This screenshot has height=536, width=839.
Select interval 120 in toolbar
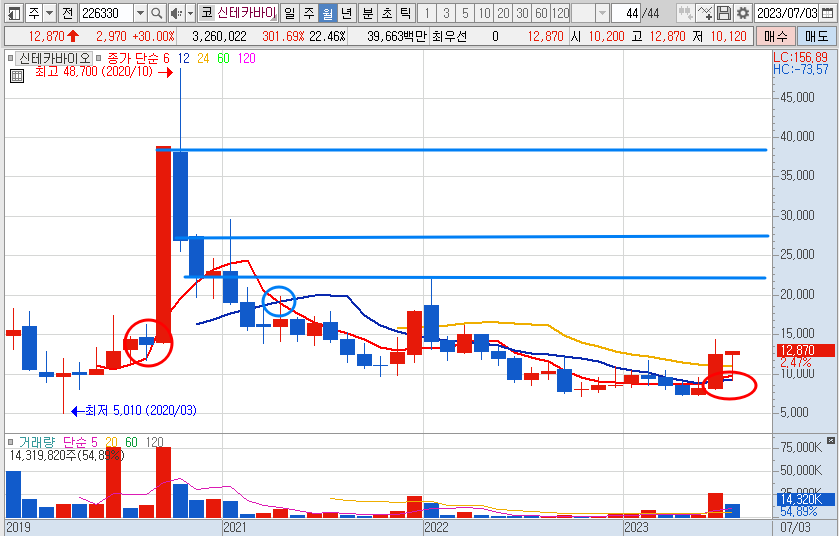560,13
